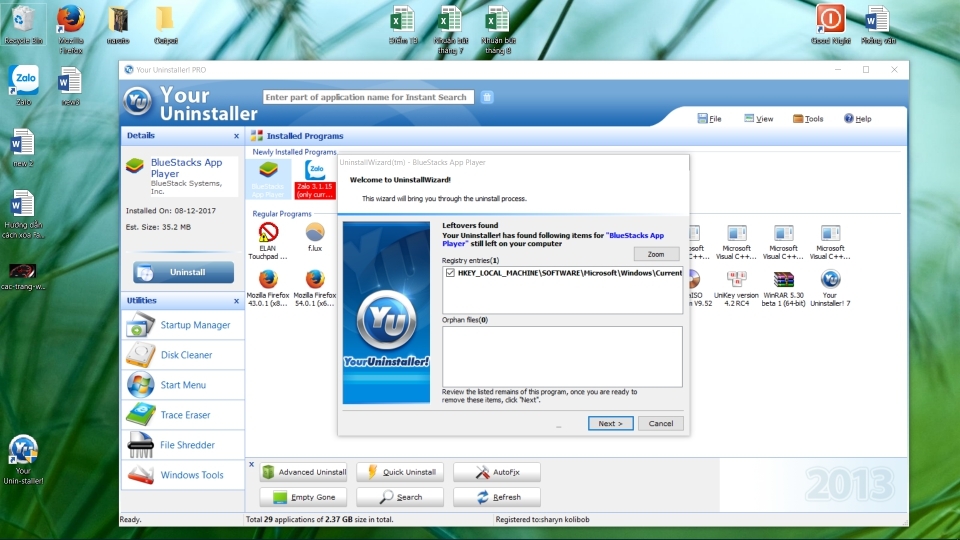The image size is (960, 540).
Task: Open Startup Manager utility
Action: tap(183, 324)
